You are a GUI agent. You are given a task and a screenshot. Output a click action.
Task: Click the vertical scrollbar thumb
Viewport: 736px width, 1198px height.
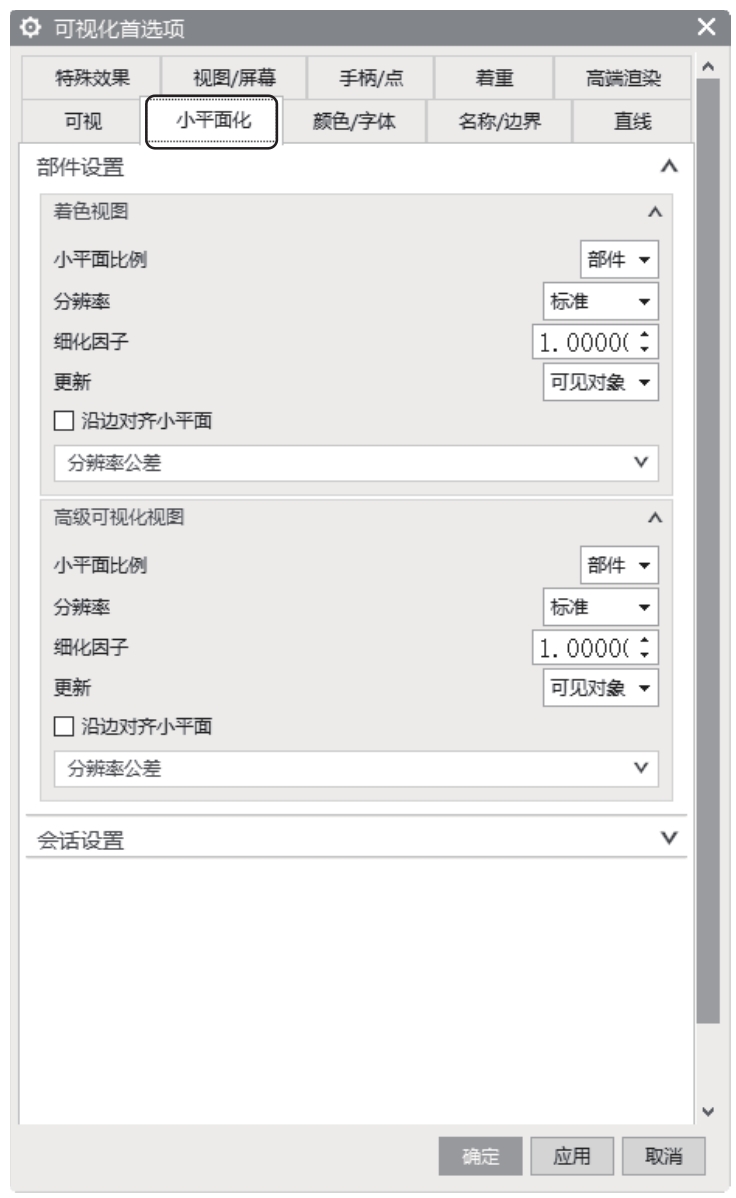708,550
